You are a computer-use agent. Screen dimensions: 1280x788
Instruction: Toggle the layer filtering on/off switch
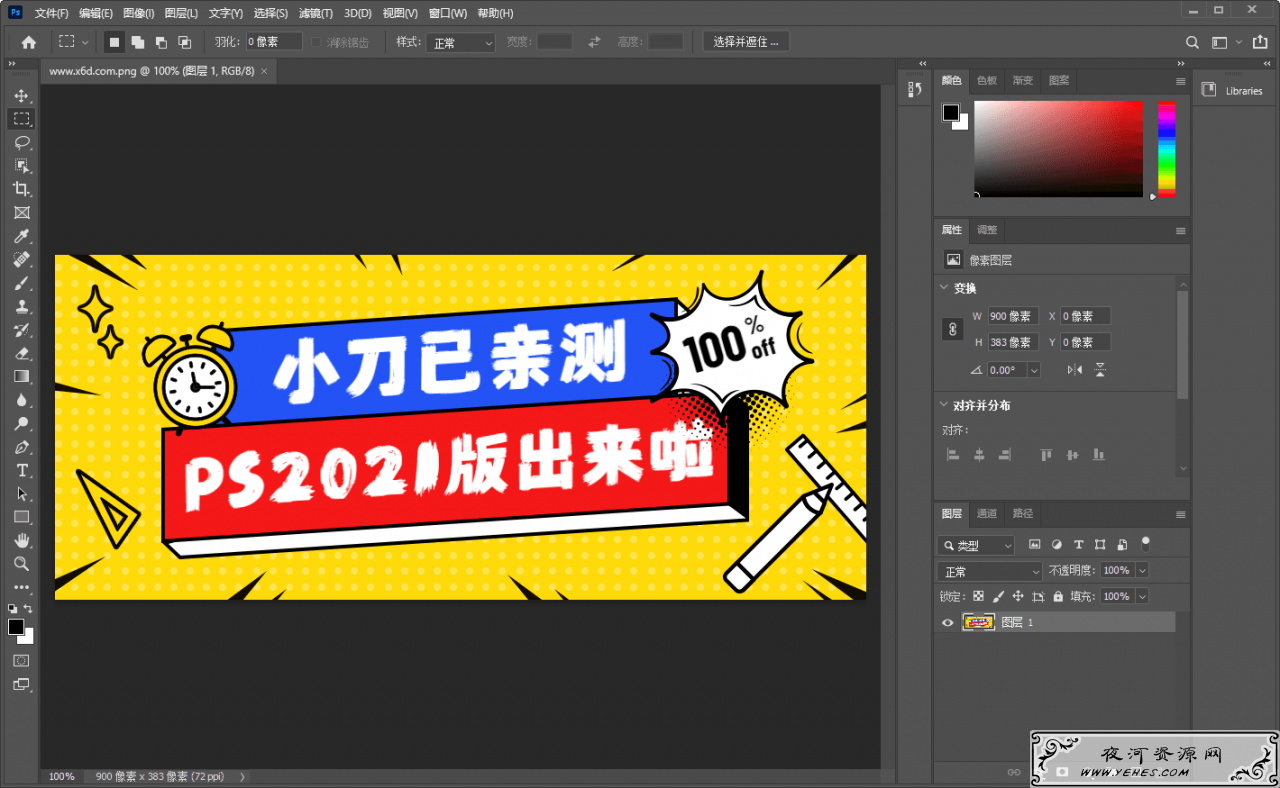pyautogui.click(x=1146, y=543)
